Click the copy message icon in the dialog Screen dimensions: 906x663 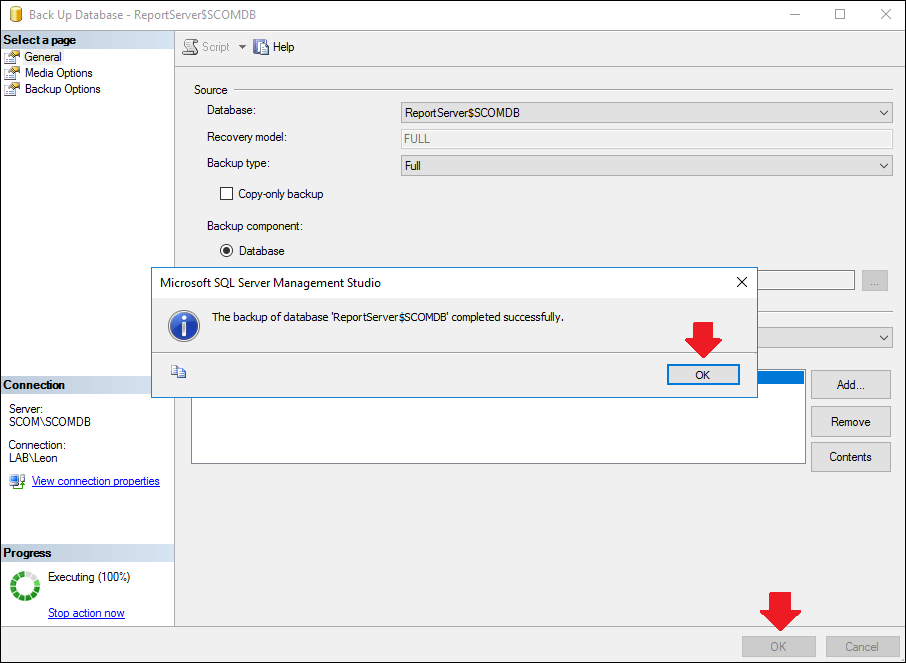pyautogui.click(x=179, y=372)
